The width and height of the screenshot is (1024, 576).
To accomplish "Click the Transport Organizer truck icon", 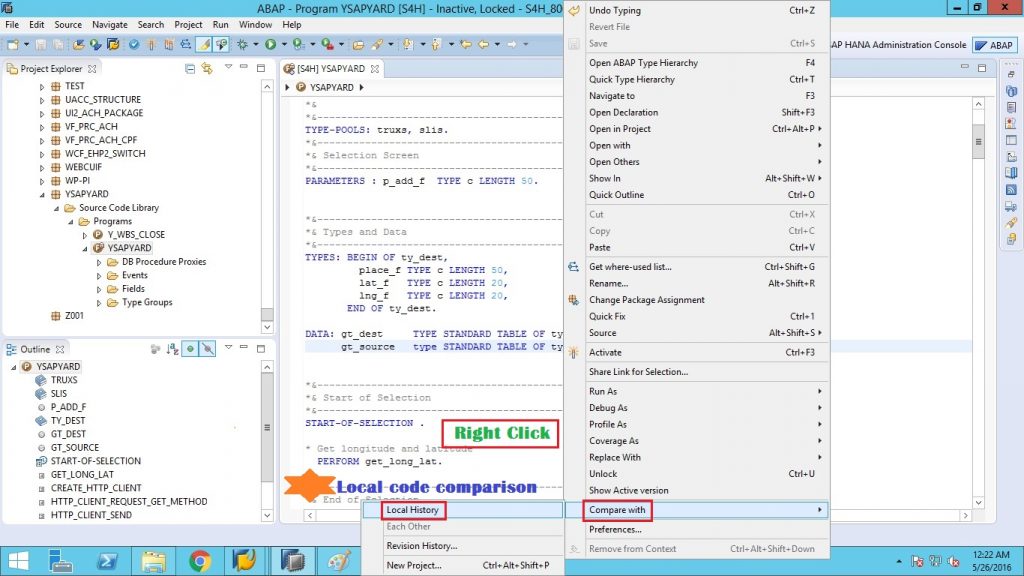I will (x=1011, y=206).
